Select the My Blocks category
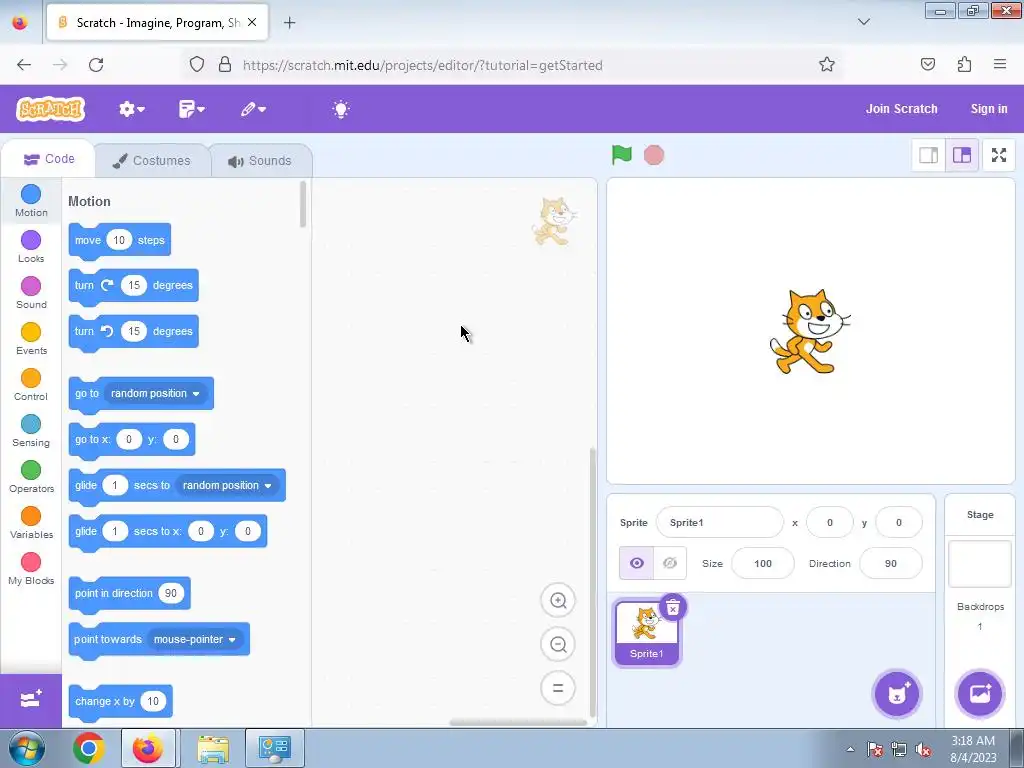This screenshot has width=1024, height=768. tap(31, 569)
